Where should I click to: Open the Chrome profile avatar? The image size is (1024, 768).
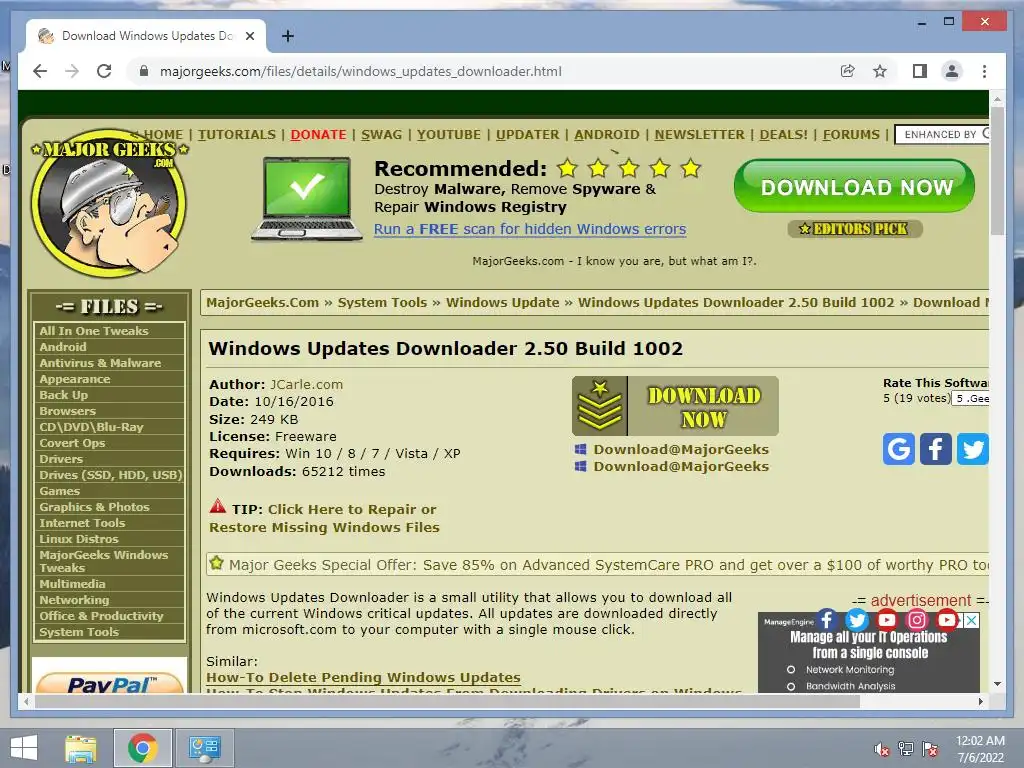coord(952,71)
